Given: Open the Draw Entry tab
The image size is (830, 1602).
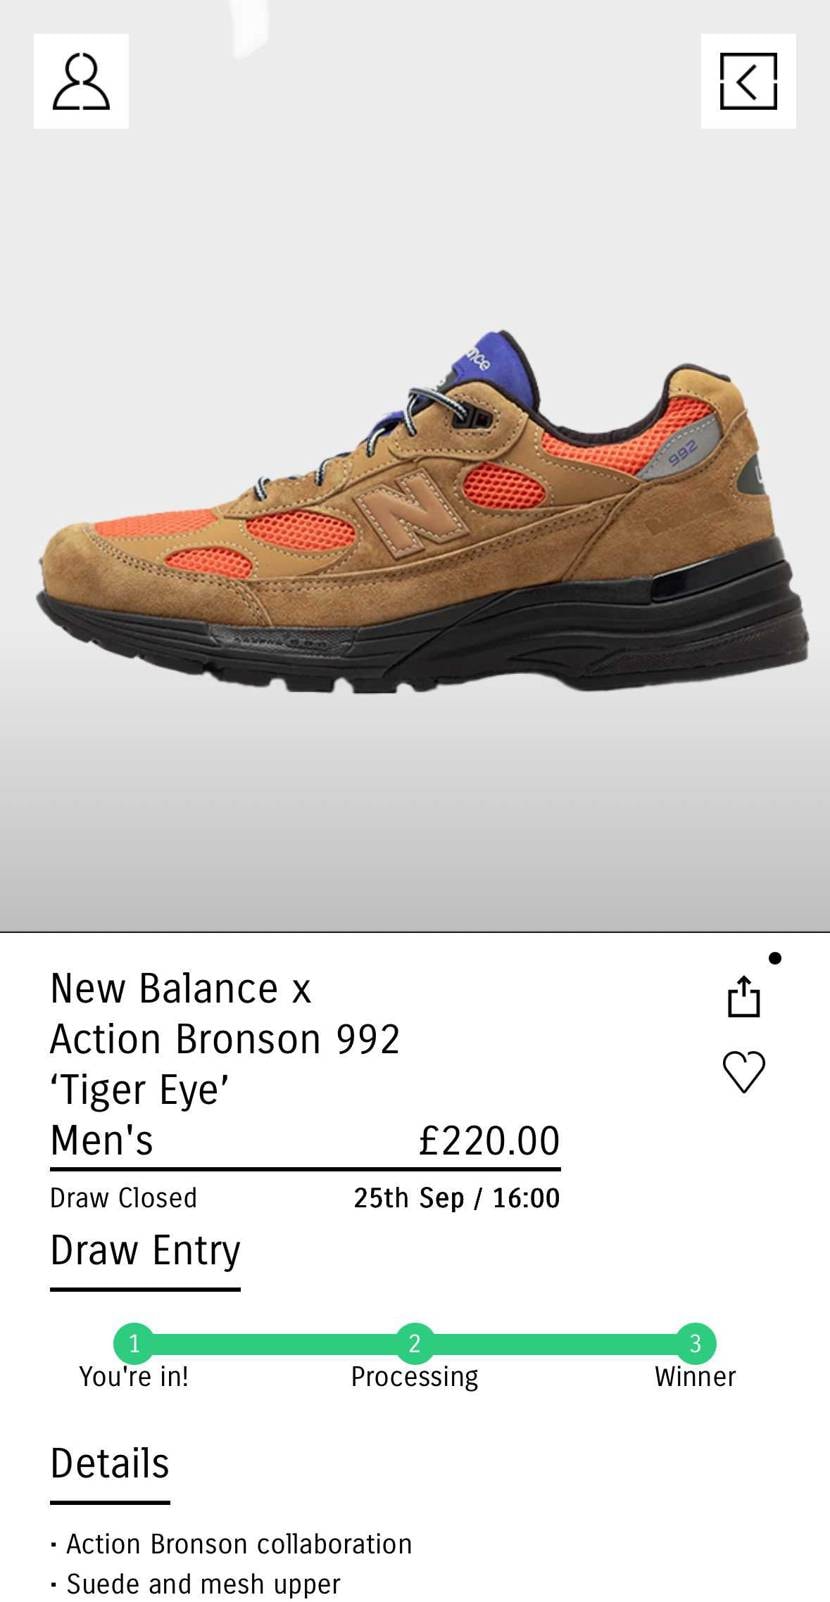Looking at the screenshot, I should click(x=145, y=1250).
